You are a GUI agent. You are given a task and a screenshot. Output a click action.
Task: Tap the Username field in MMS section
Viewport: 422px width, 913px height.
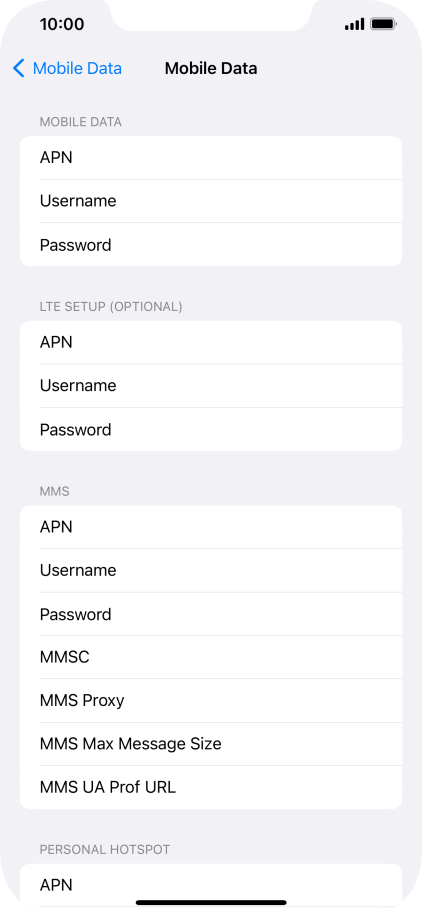211,570
